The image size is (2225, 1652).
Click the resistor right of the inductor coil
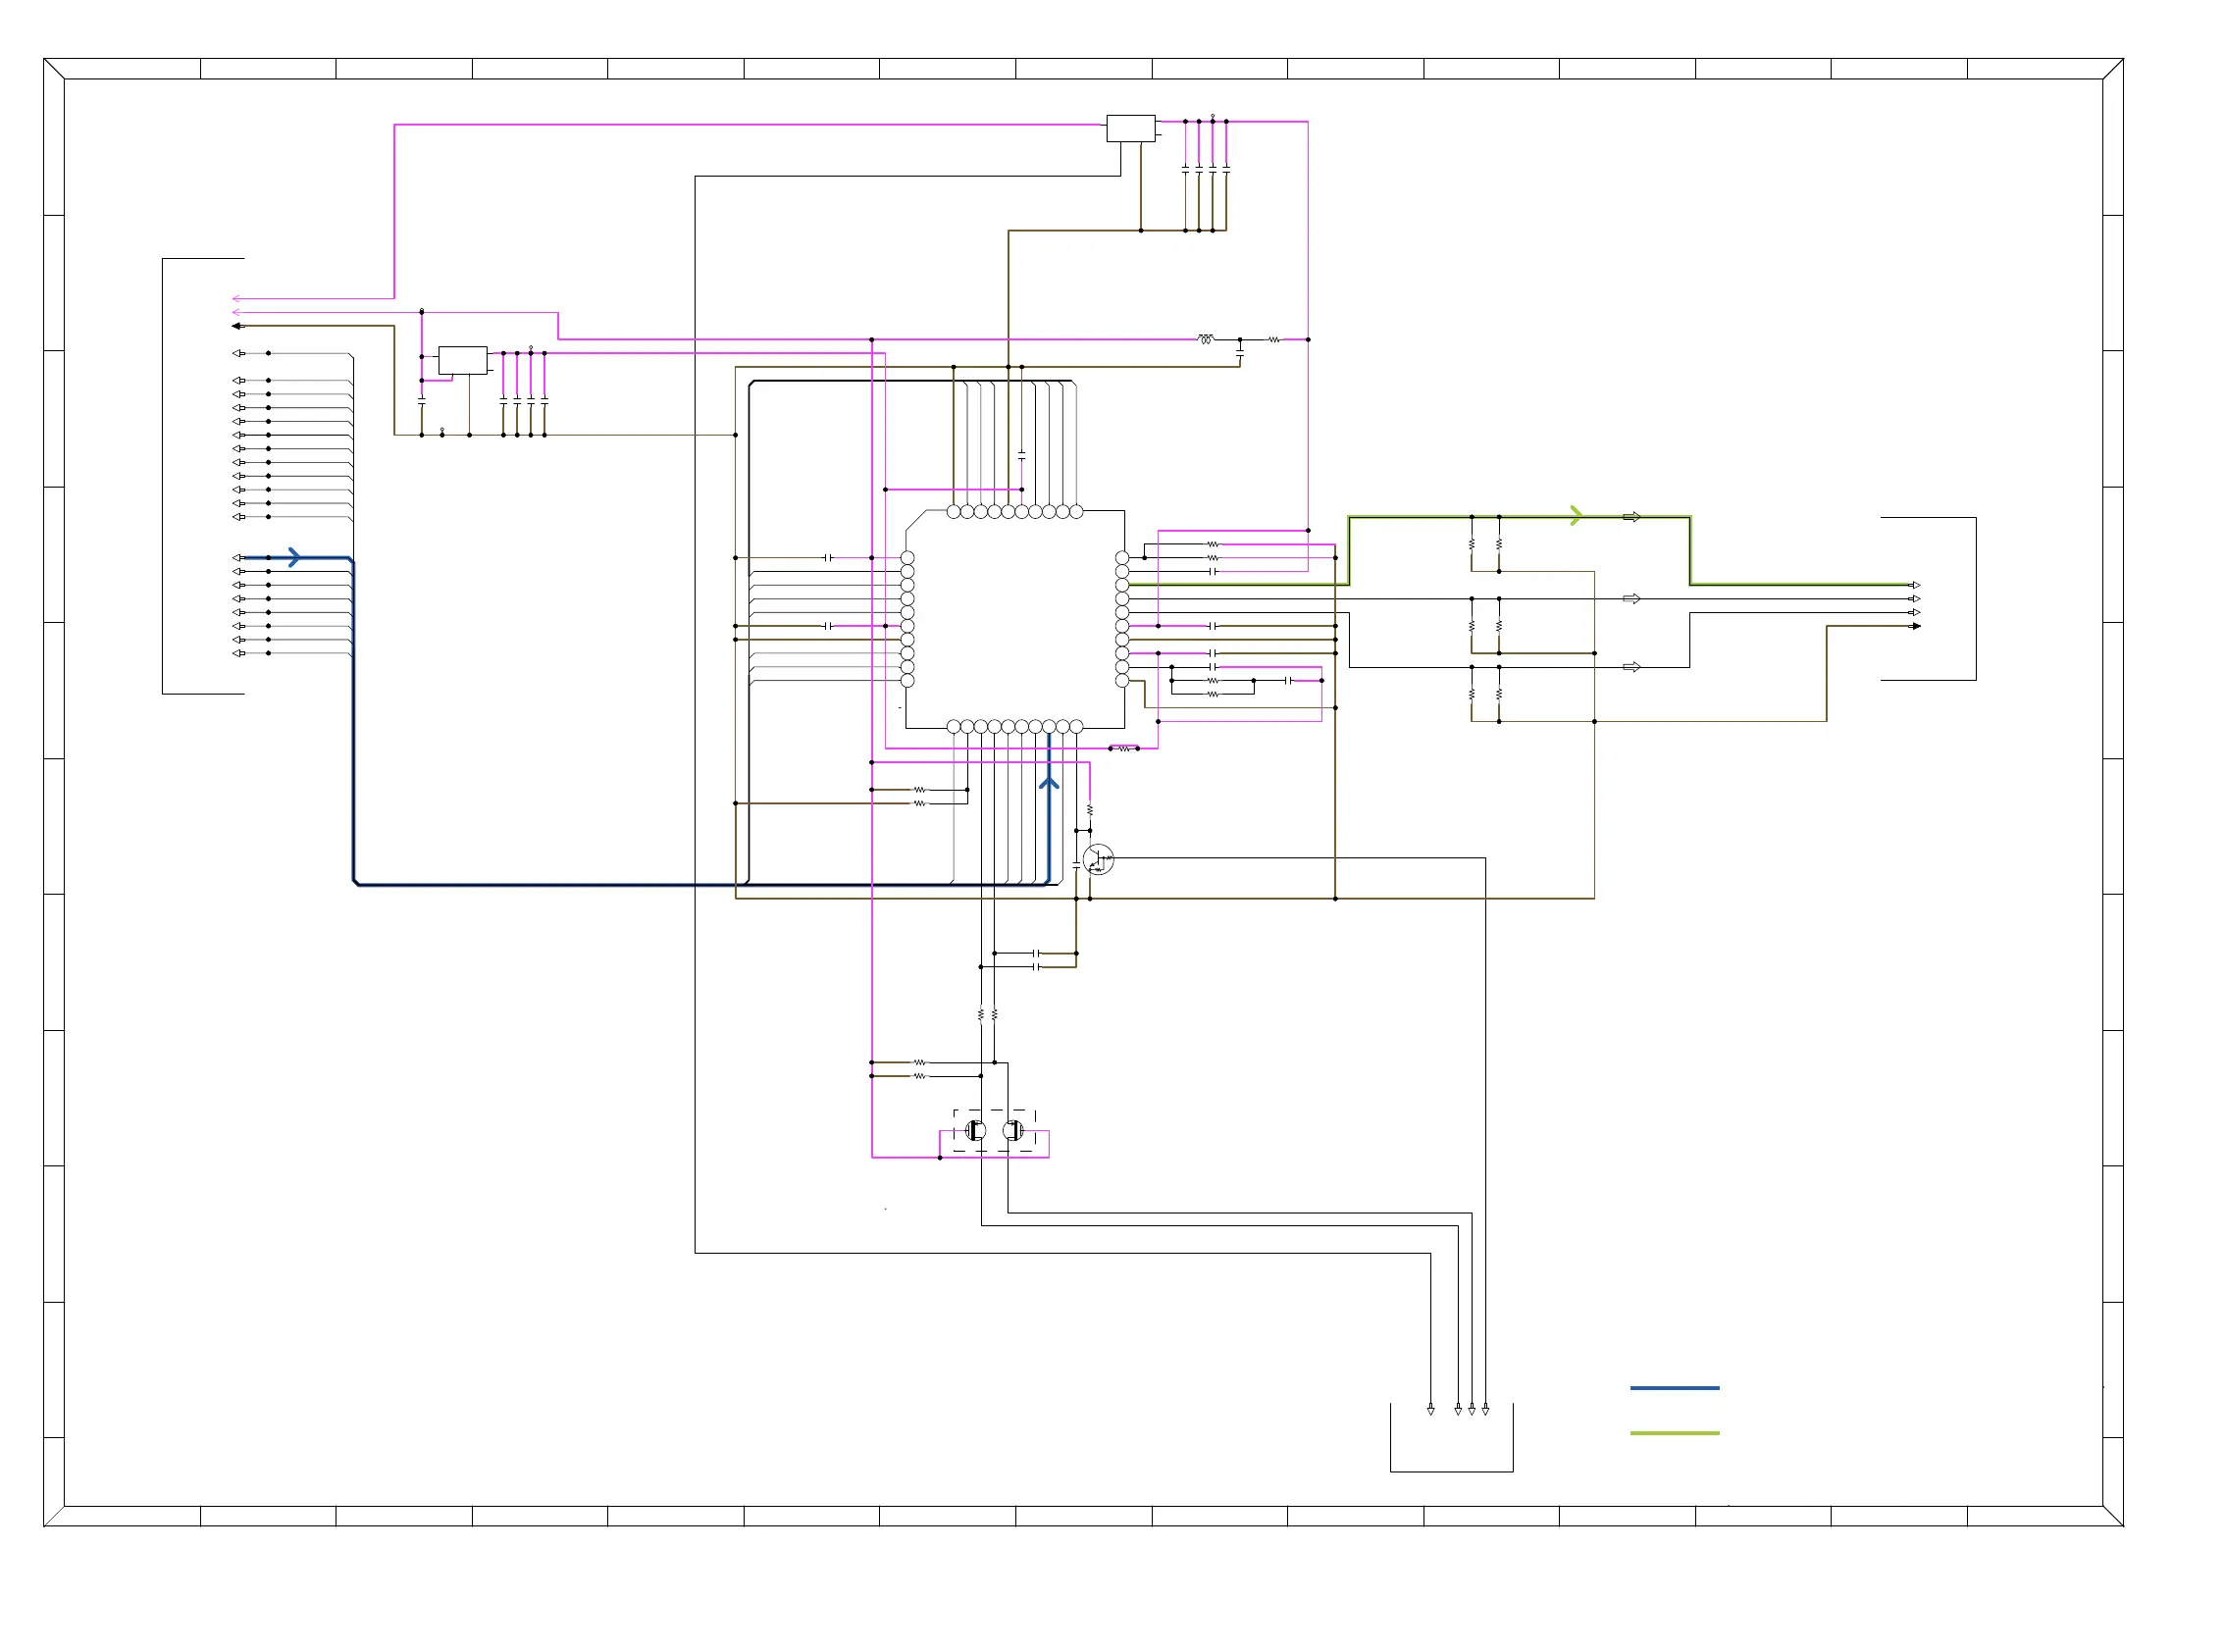pos(1274,340)
